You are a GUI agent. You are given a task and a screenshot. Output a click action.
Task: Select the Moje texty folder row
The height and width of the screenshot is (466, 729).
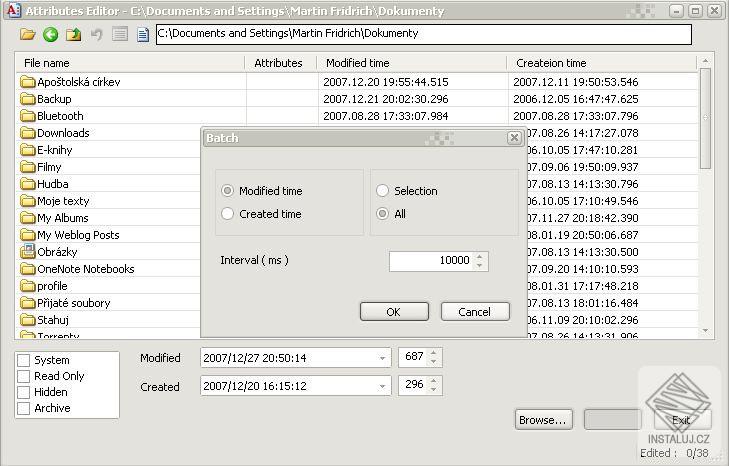[x=110, y=201]
